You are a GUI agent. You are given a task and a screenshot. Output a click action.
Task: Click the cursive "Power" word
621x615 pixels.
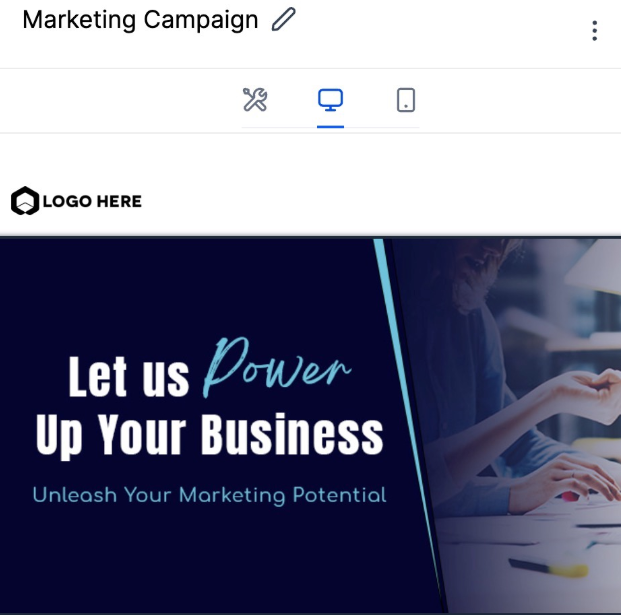click(276, 367)
